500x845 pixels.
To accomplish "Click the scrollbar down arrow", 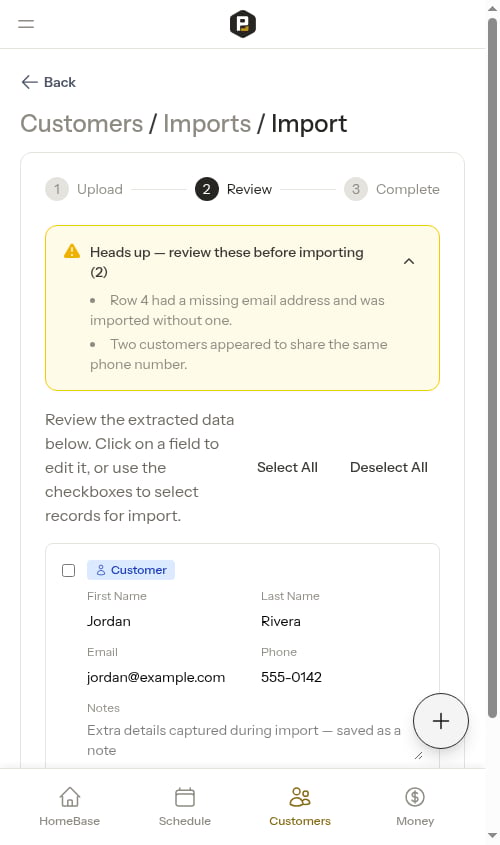I will (x=492, y=836).
